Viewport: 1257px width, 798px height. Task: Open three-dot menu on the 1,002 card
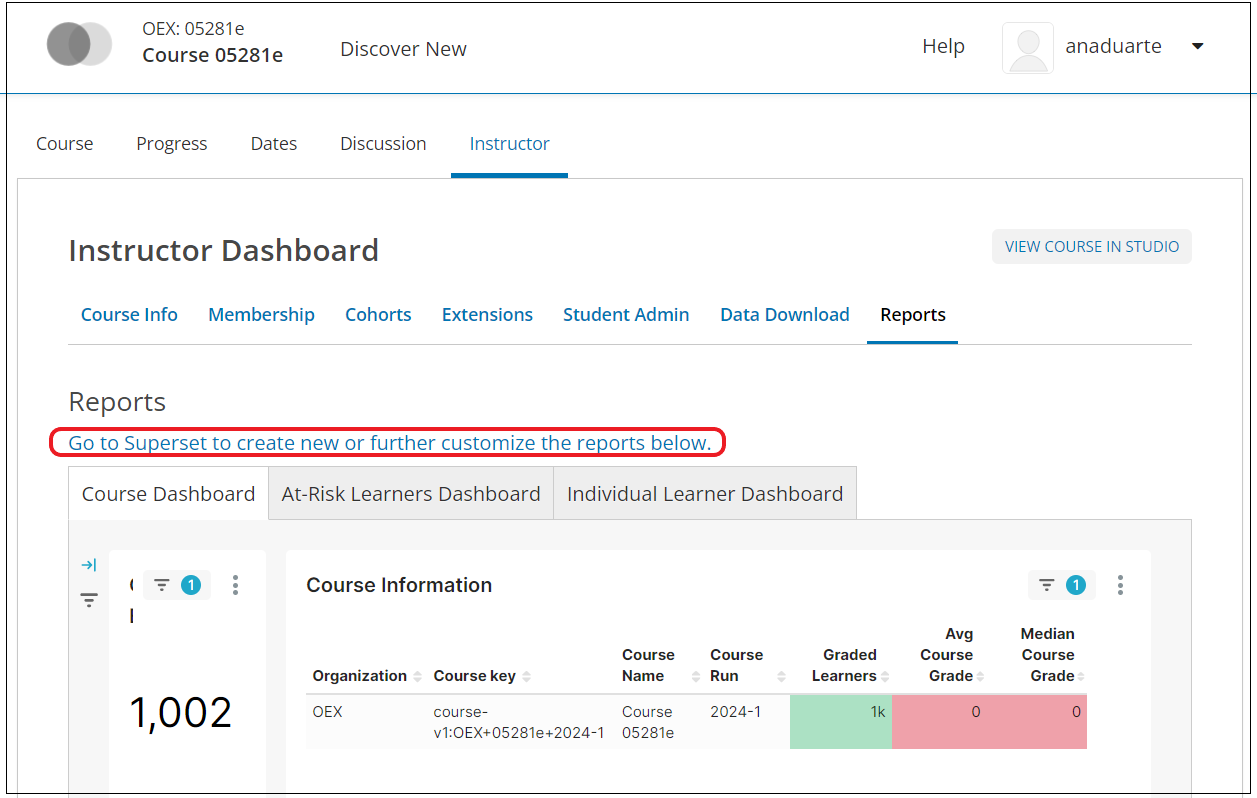[x=235, y=585]
